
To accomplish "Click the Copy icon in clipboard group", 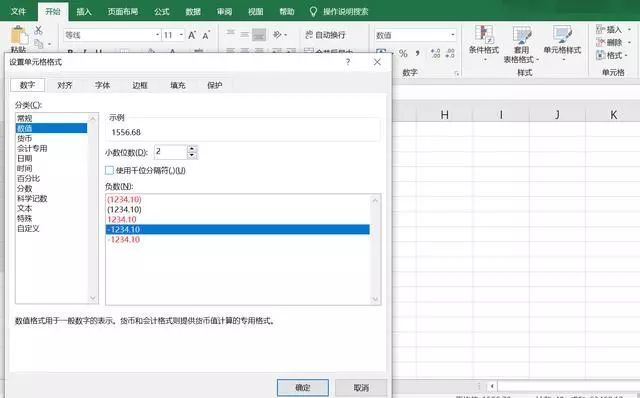I will click(x=39, y=43).
